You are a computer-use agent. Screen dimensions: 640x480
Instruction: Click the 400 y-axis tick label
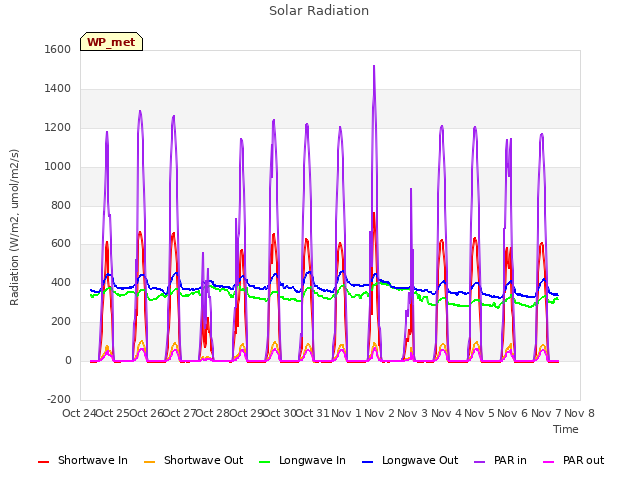61,282
